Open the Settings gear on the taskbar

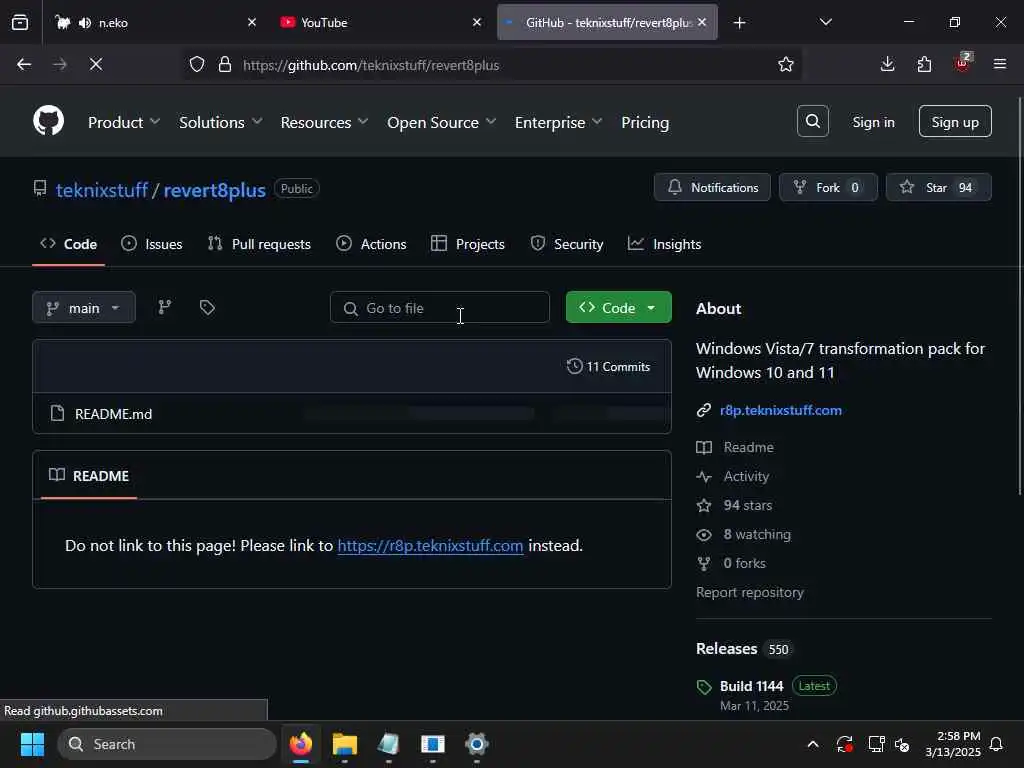pos(477,744)
